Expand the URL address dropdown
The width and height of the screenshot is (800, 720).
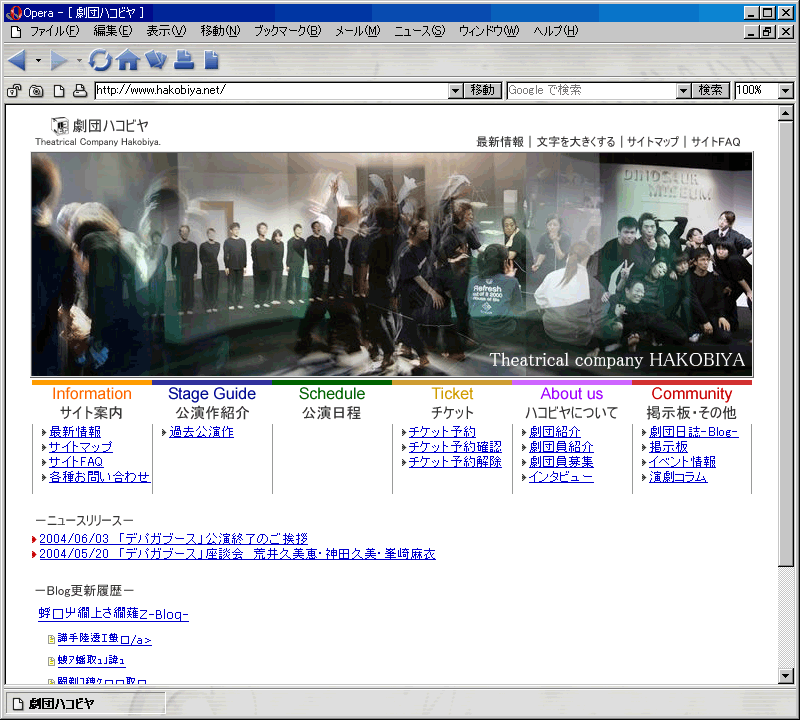point(456,91)
